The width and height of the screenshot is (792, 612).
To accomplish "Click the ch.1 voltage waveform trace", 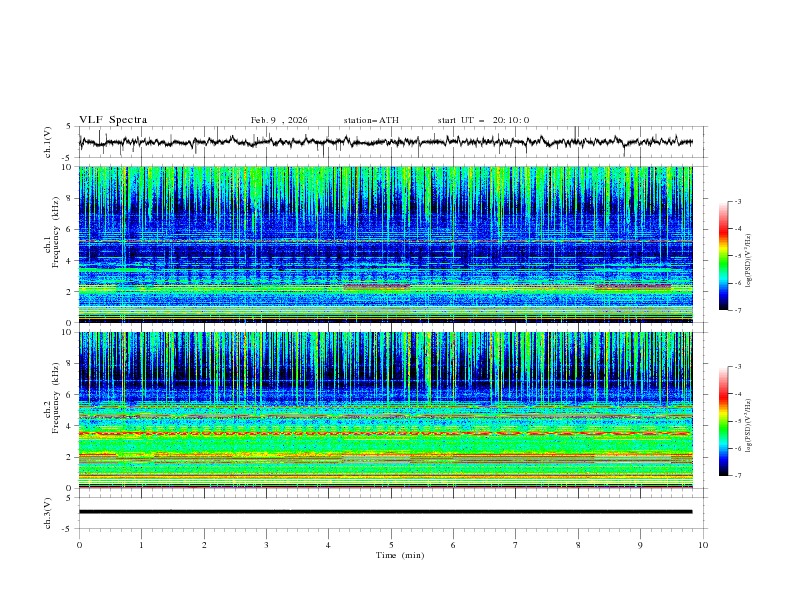I will [x=385, y=142].
